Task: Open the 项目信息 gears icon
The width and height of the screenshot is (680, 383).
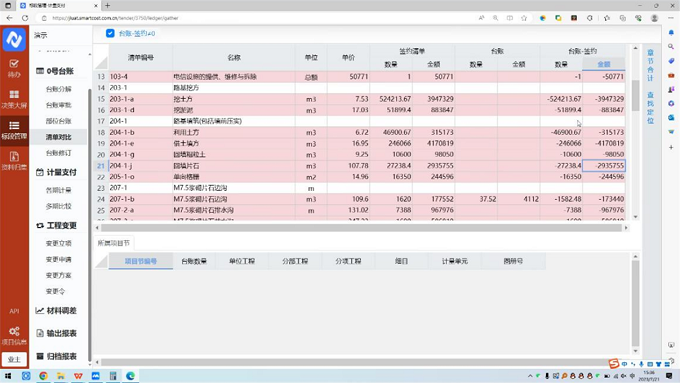Action: pos(14,336)
